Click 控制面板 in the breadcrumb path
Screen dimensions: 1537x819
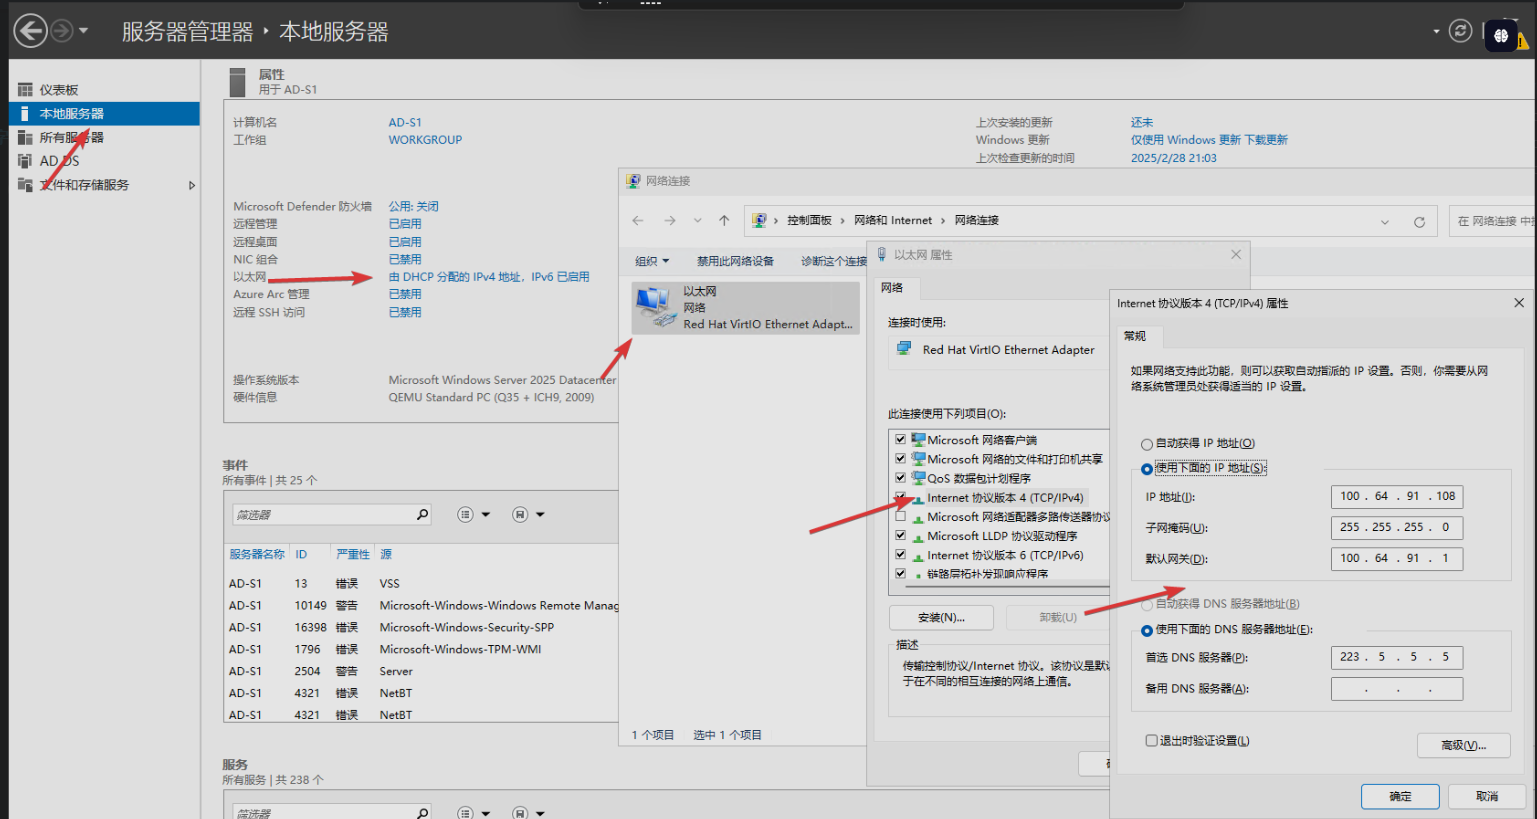point(809,221)
